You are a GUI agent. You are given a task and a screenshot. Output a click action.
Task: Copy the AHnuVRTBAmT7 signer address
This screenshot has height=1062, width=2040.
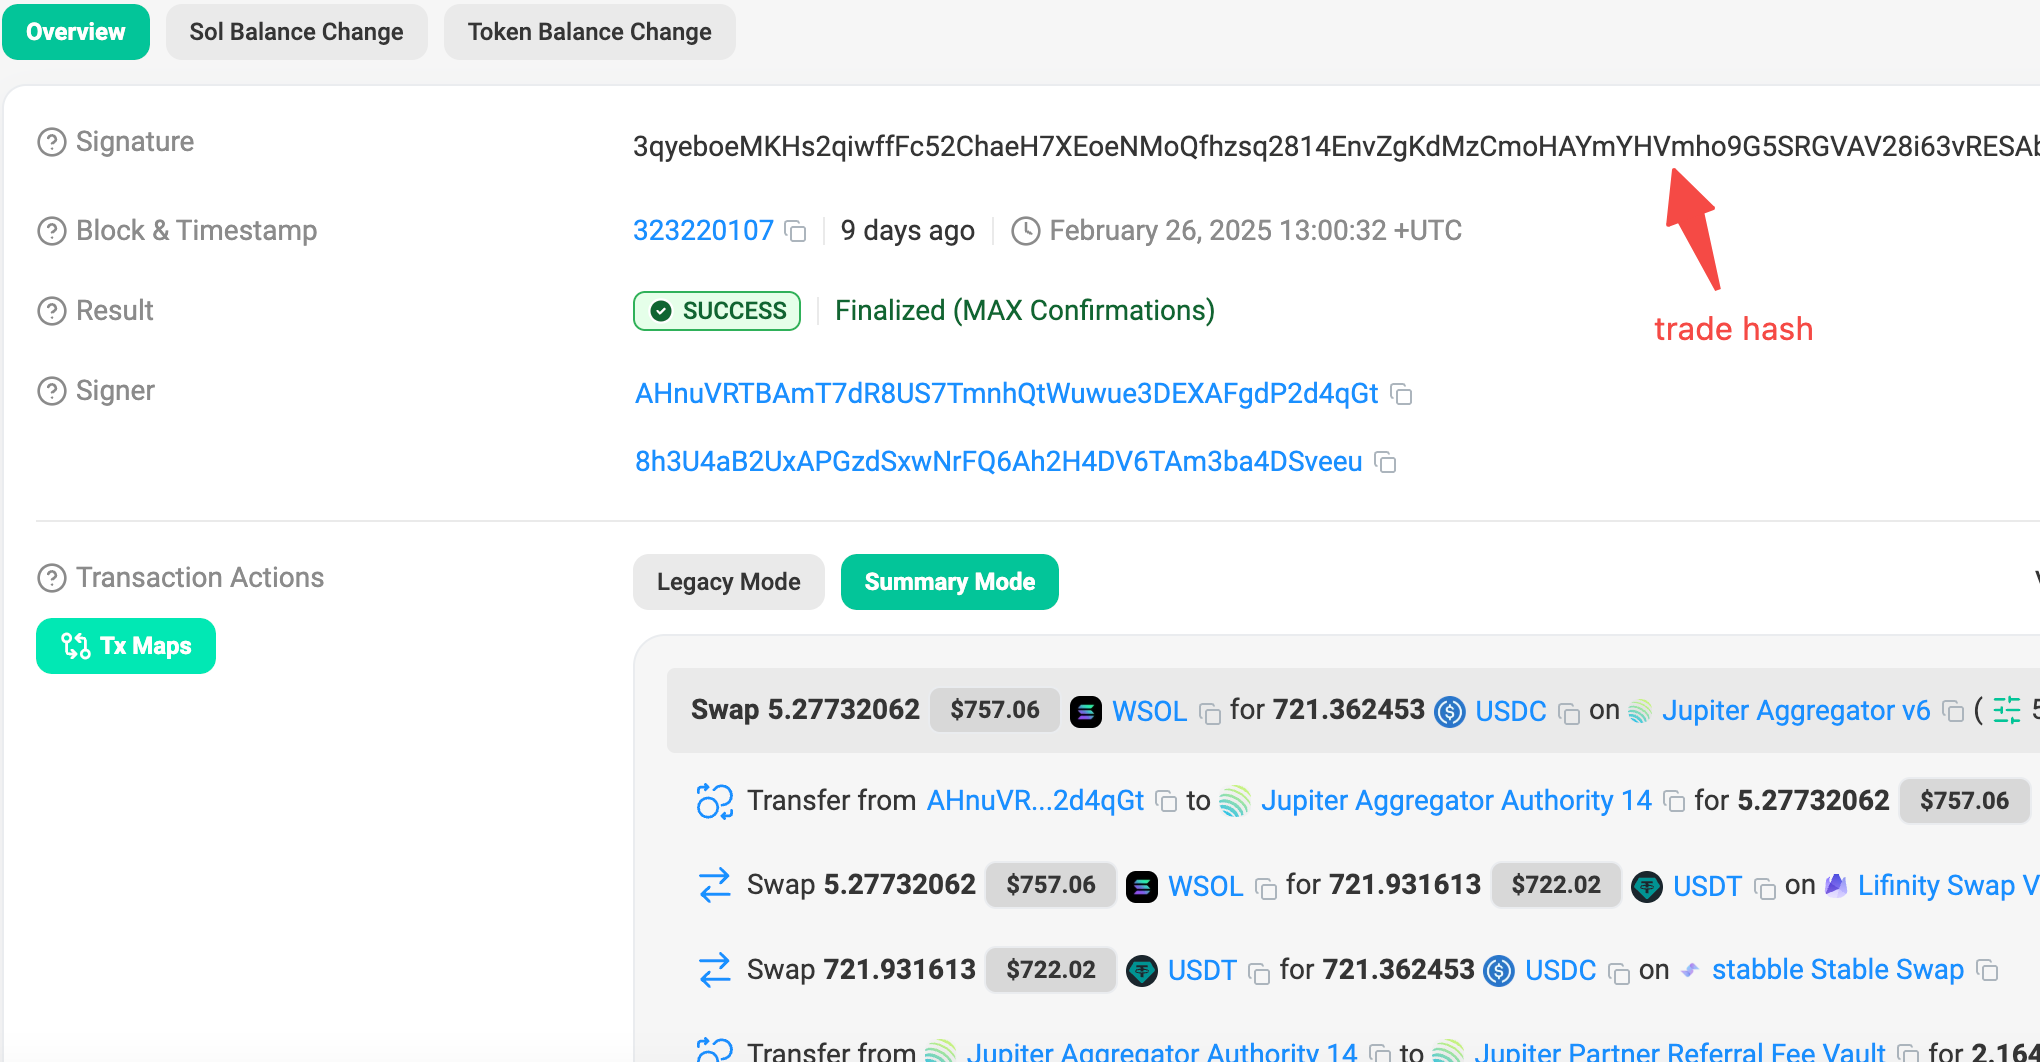[x=1402, y=395]
